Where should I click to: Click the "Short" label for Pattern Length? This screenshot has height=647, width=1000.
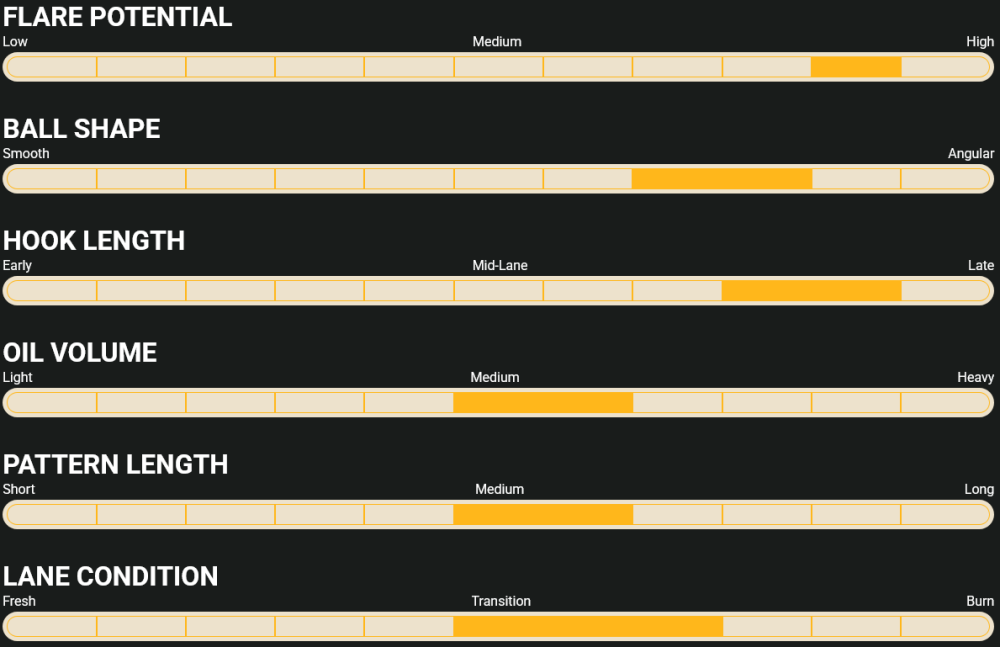(19, 490)
